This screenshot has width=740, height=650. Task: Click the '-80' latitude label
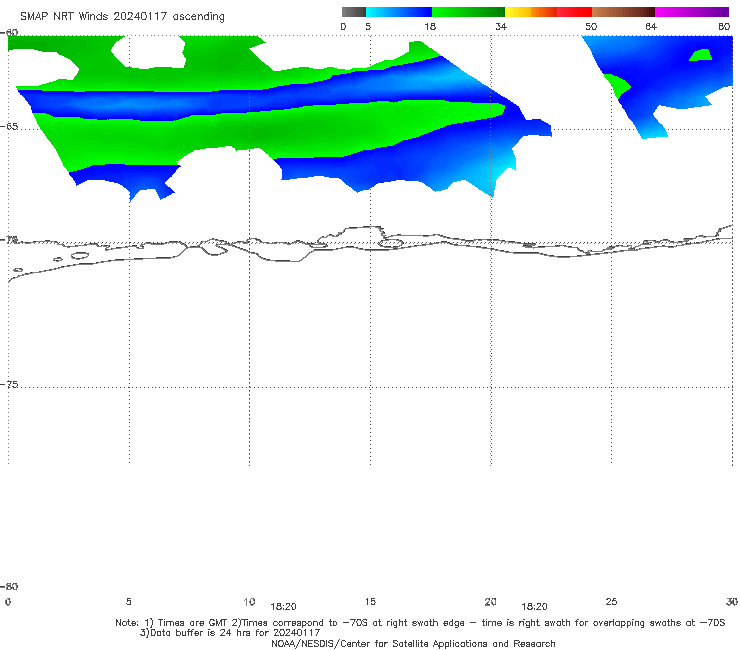pyautogui.click(x=9, y=586)
